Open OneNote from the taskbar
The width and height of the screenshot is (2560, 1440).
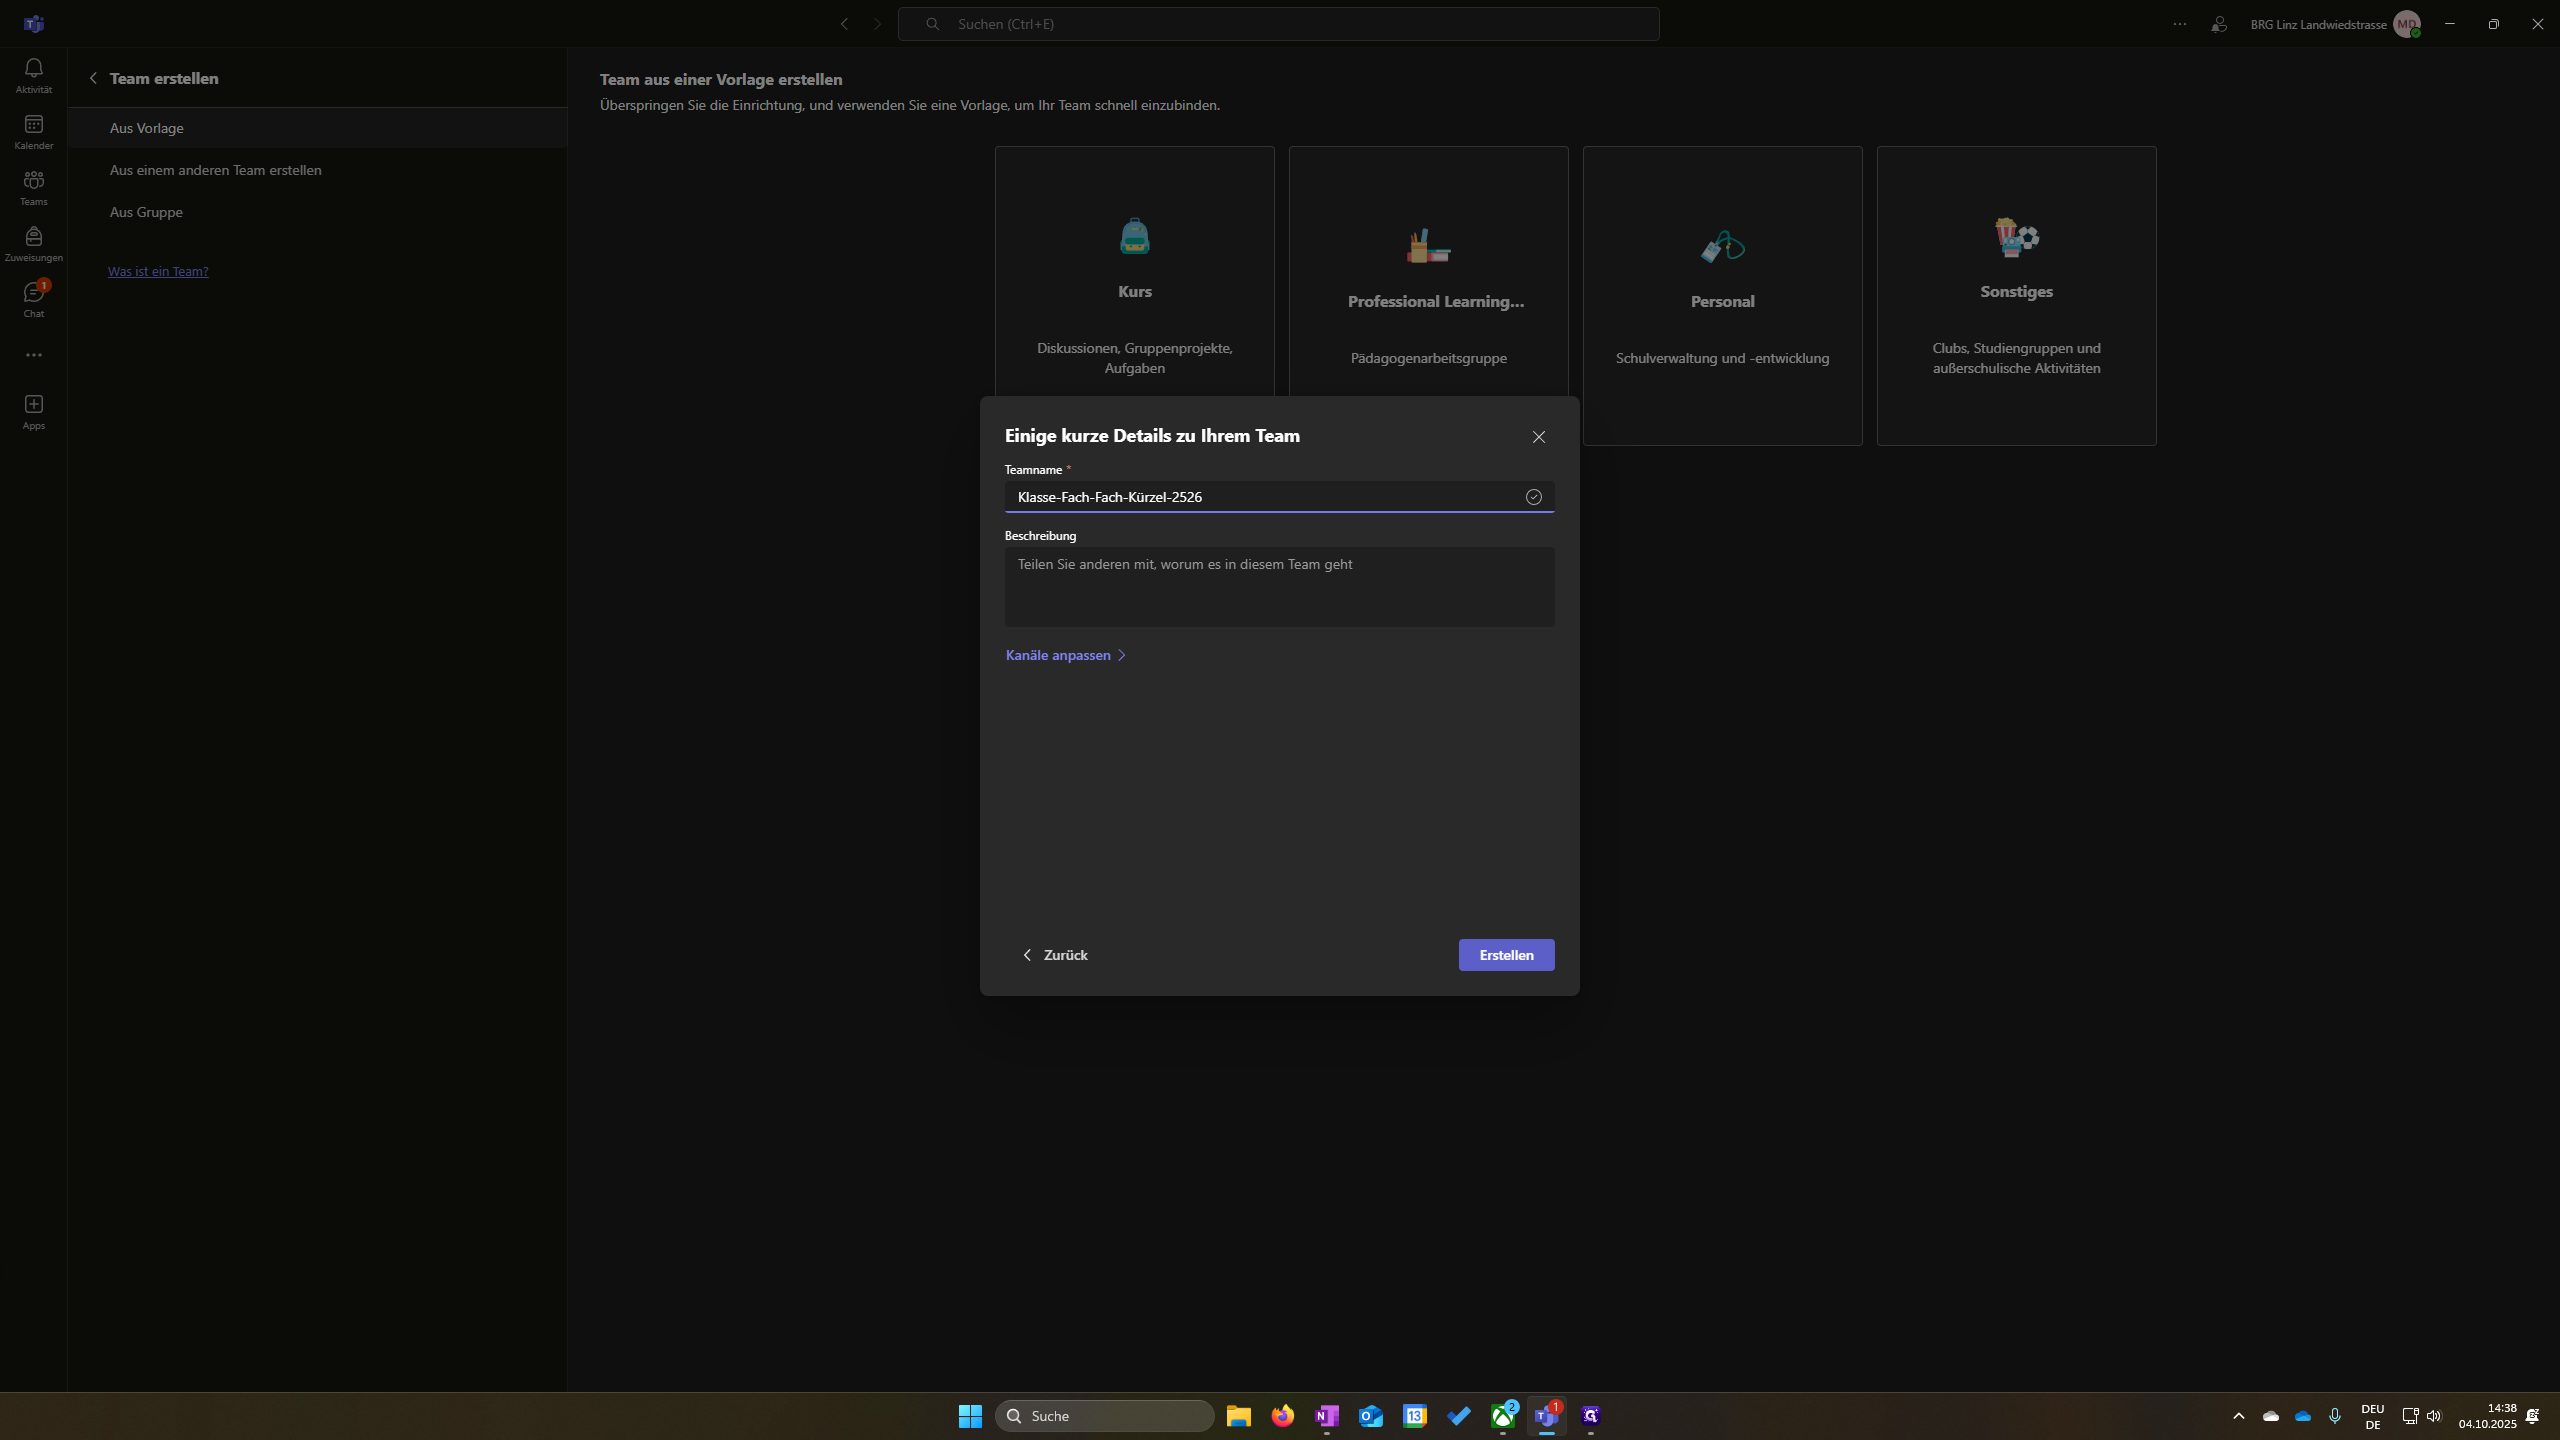click(1326, 1416)
